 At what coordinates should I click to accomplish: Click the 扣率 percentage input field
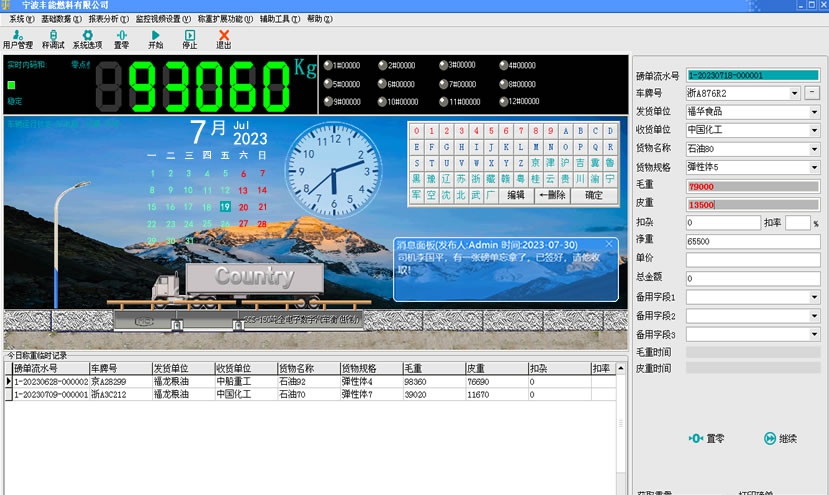tap(798, 223)
